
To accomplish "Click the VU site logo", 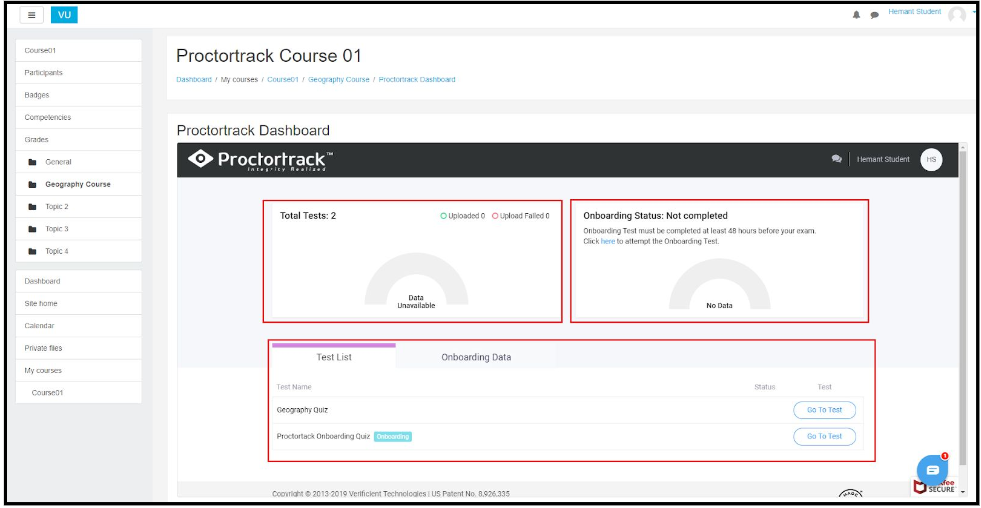I will (64, 15).
